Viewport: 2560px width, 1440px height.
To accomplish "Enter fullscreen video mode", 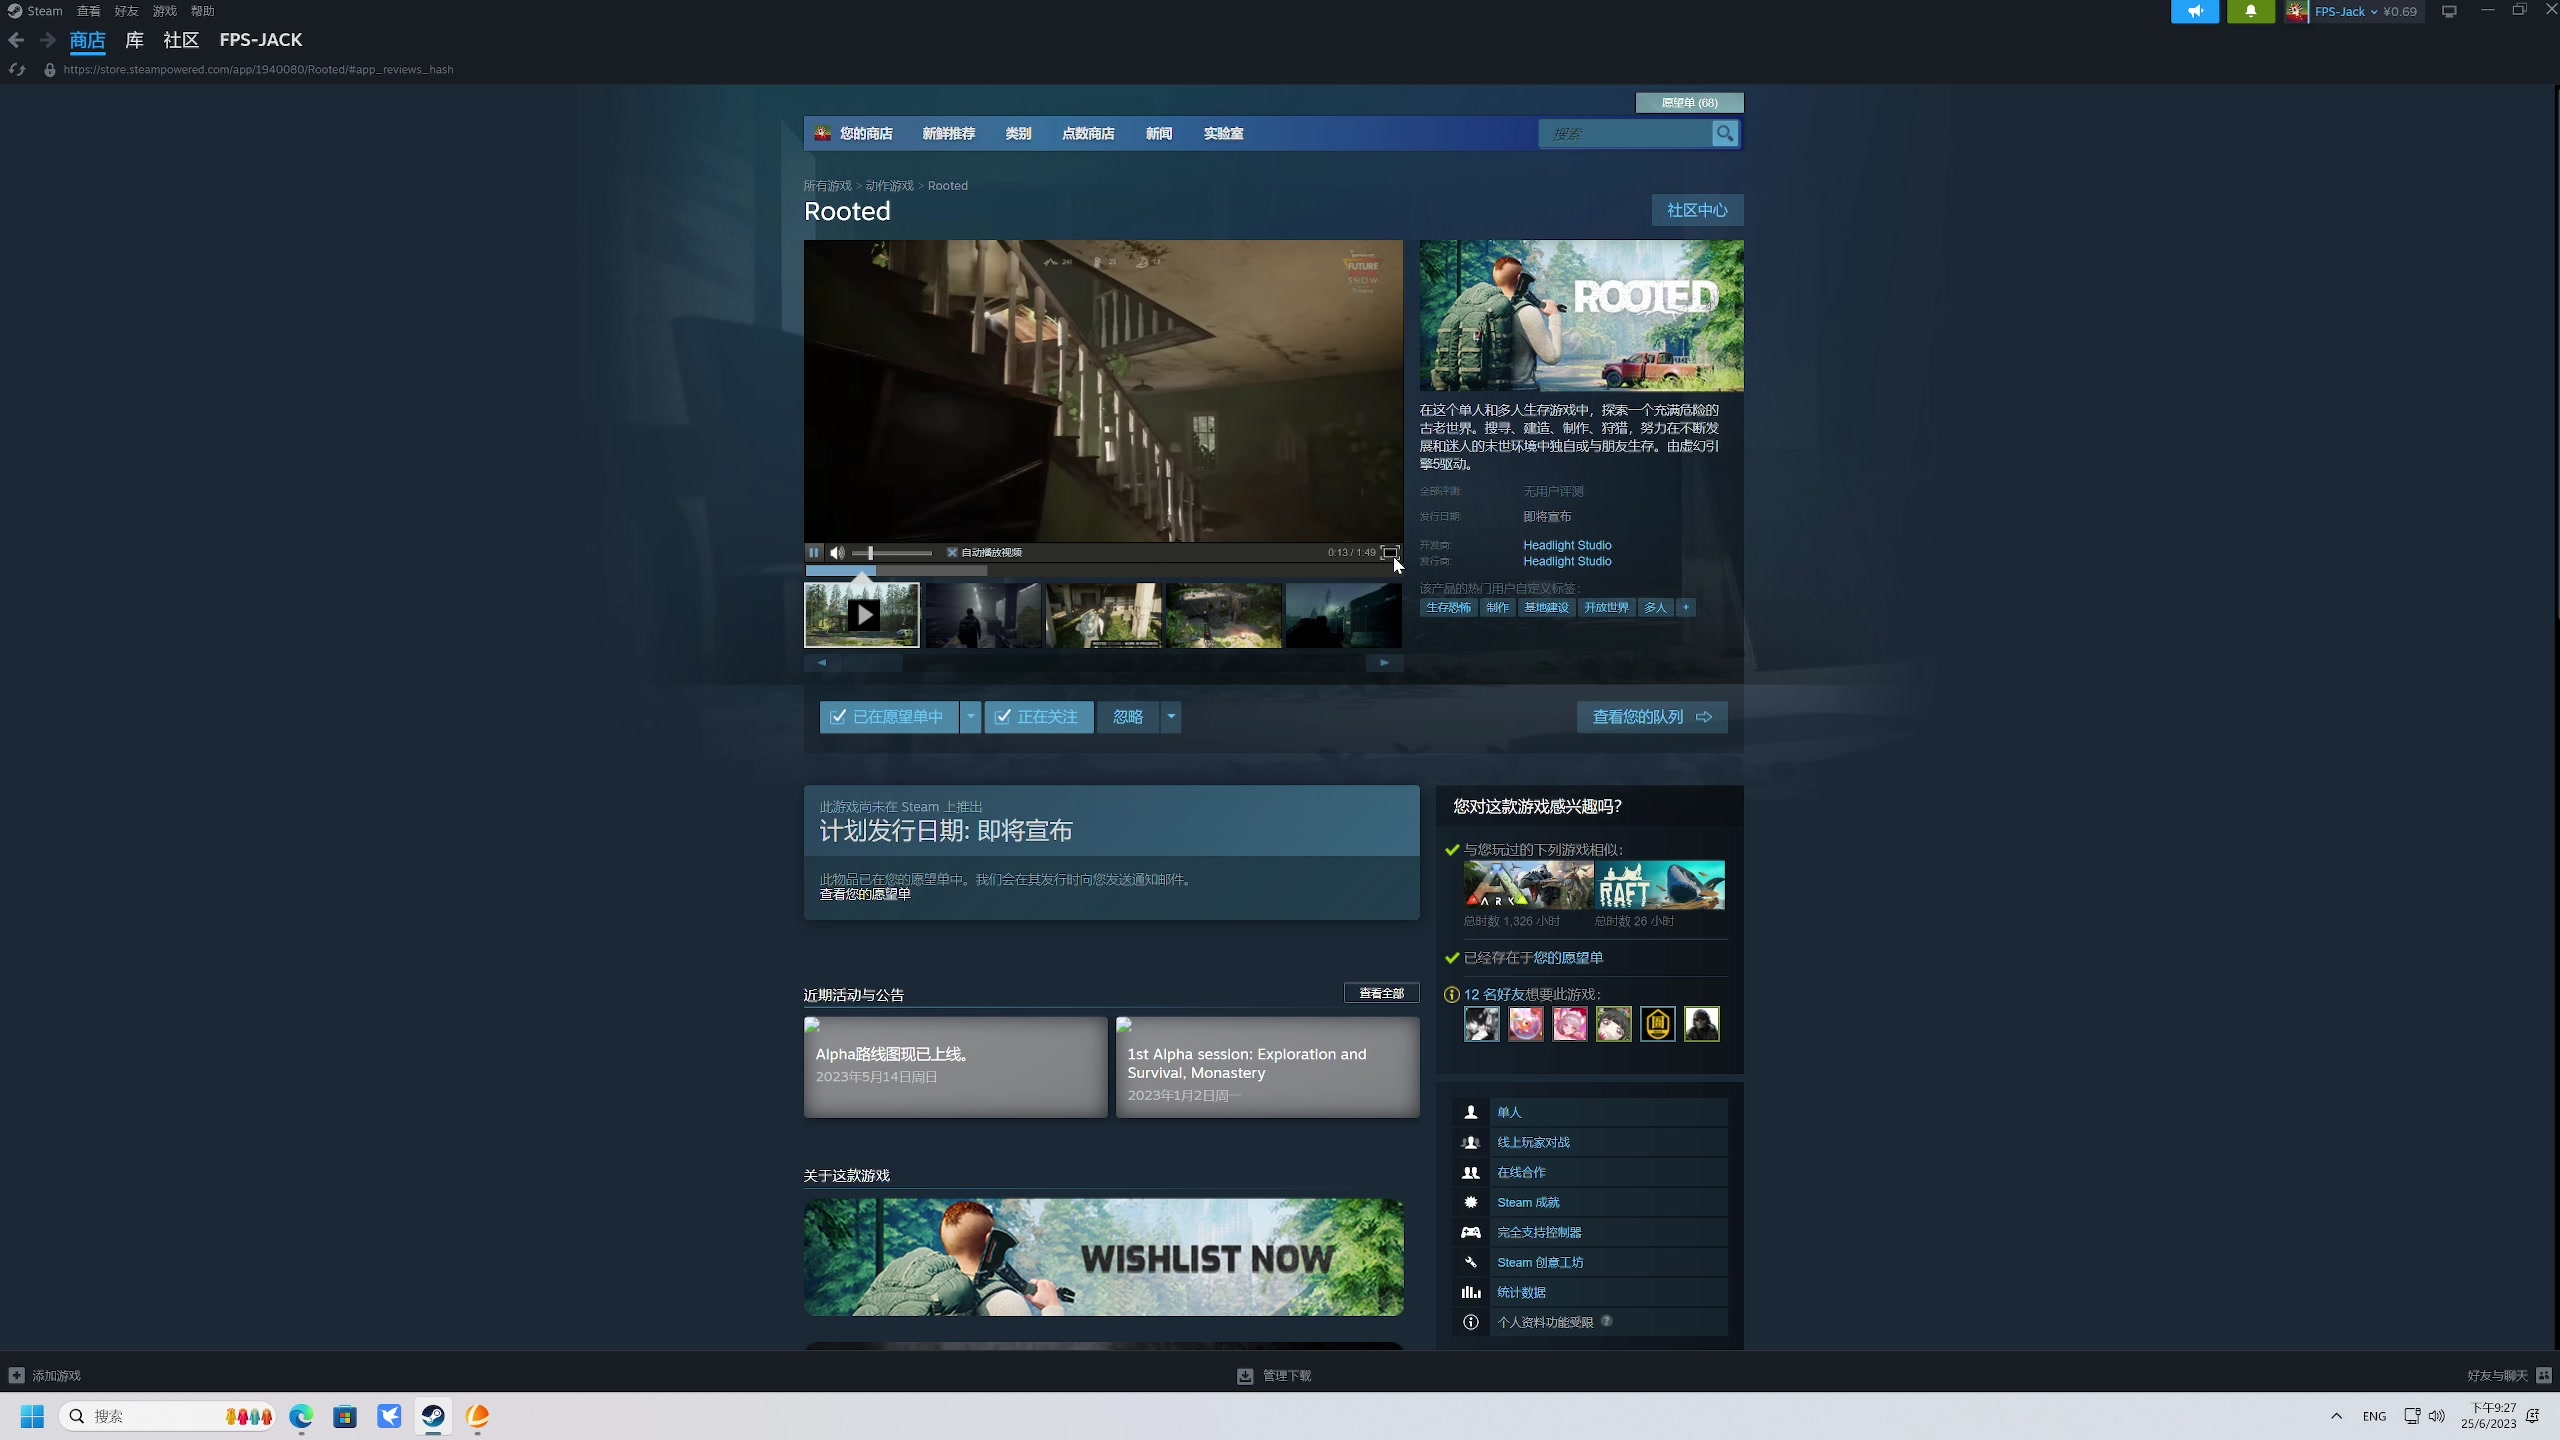I will click(x=1389, y=552).
